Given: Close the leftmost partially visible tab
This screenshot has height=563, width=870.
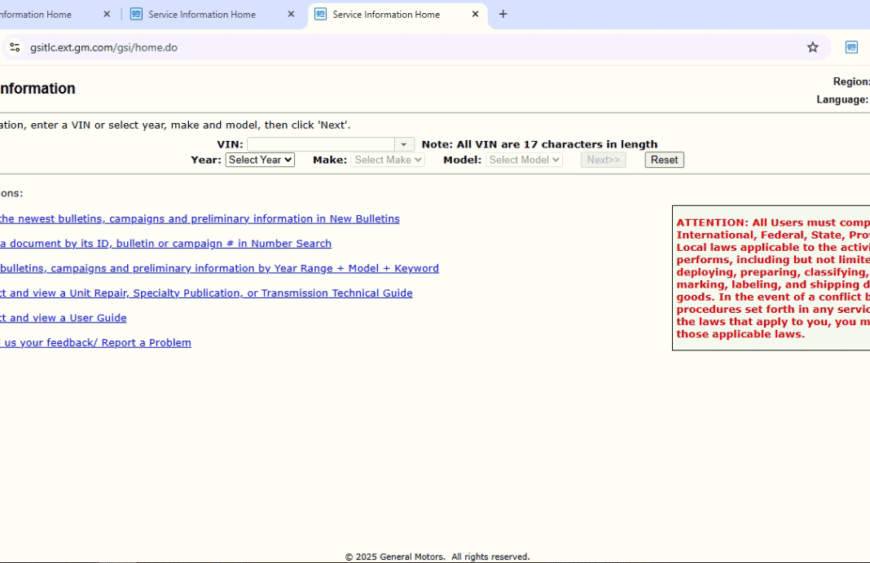Looking at the screenshot, I should [107, 15].
